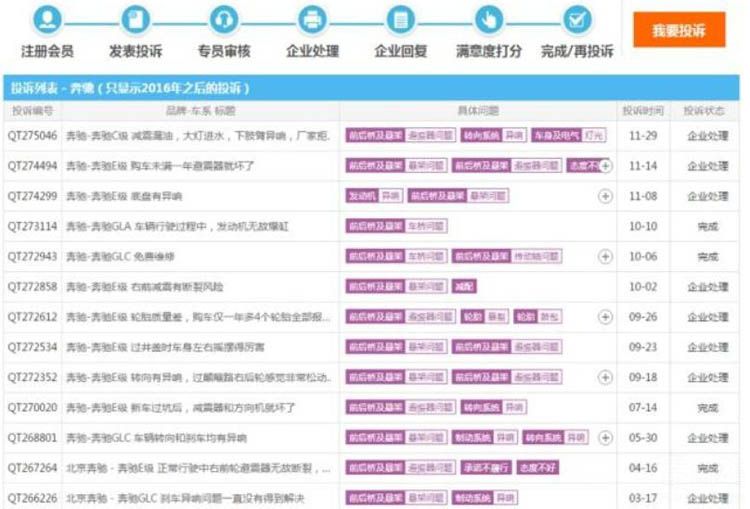
Task: Click the 满意度打分 pointer step icon
Action: 488,20
